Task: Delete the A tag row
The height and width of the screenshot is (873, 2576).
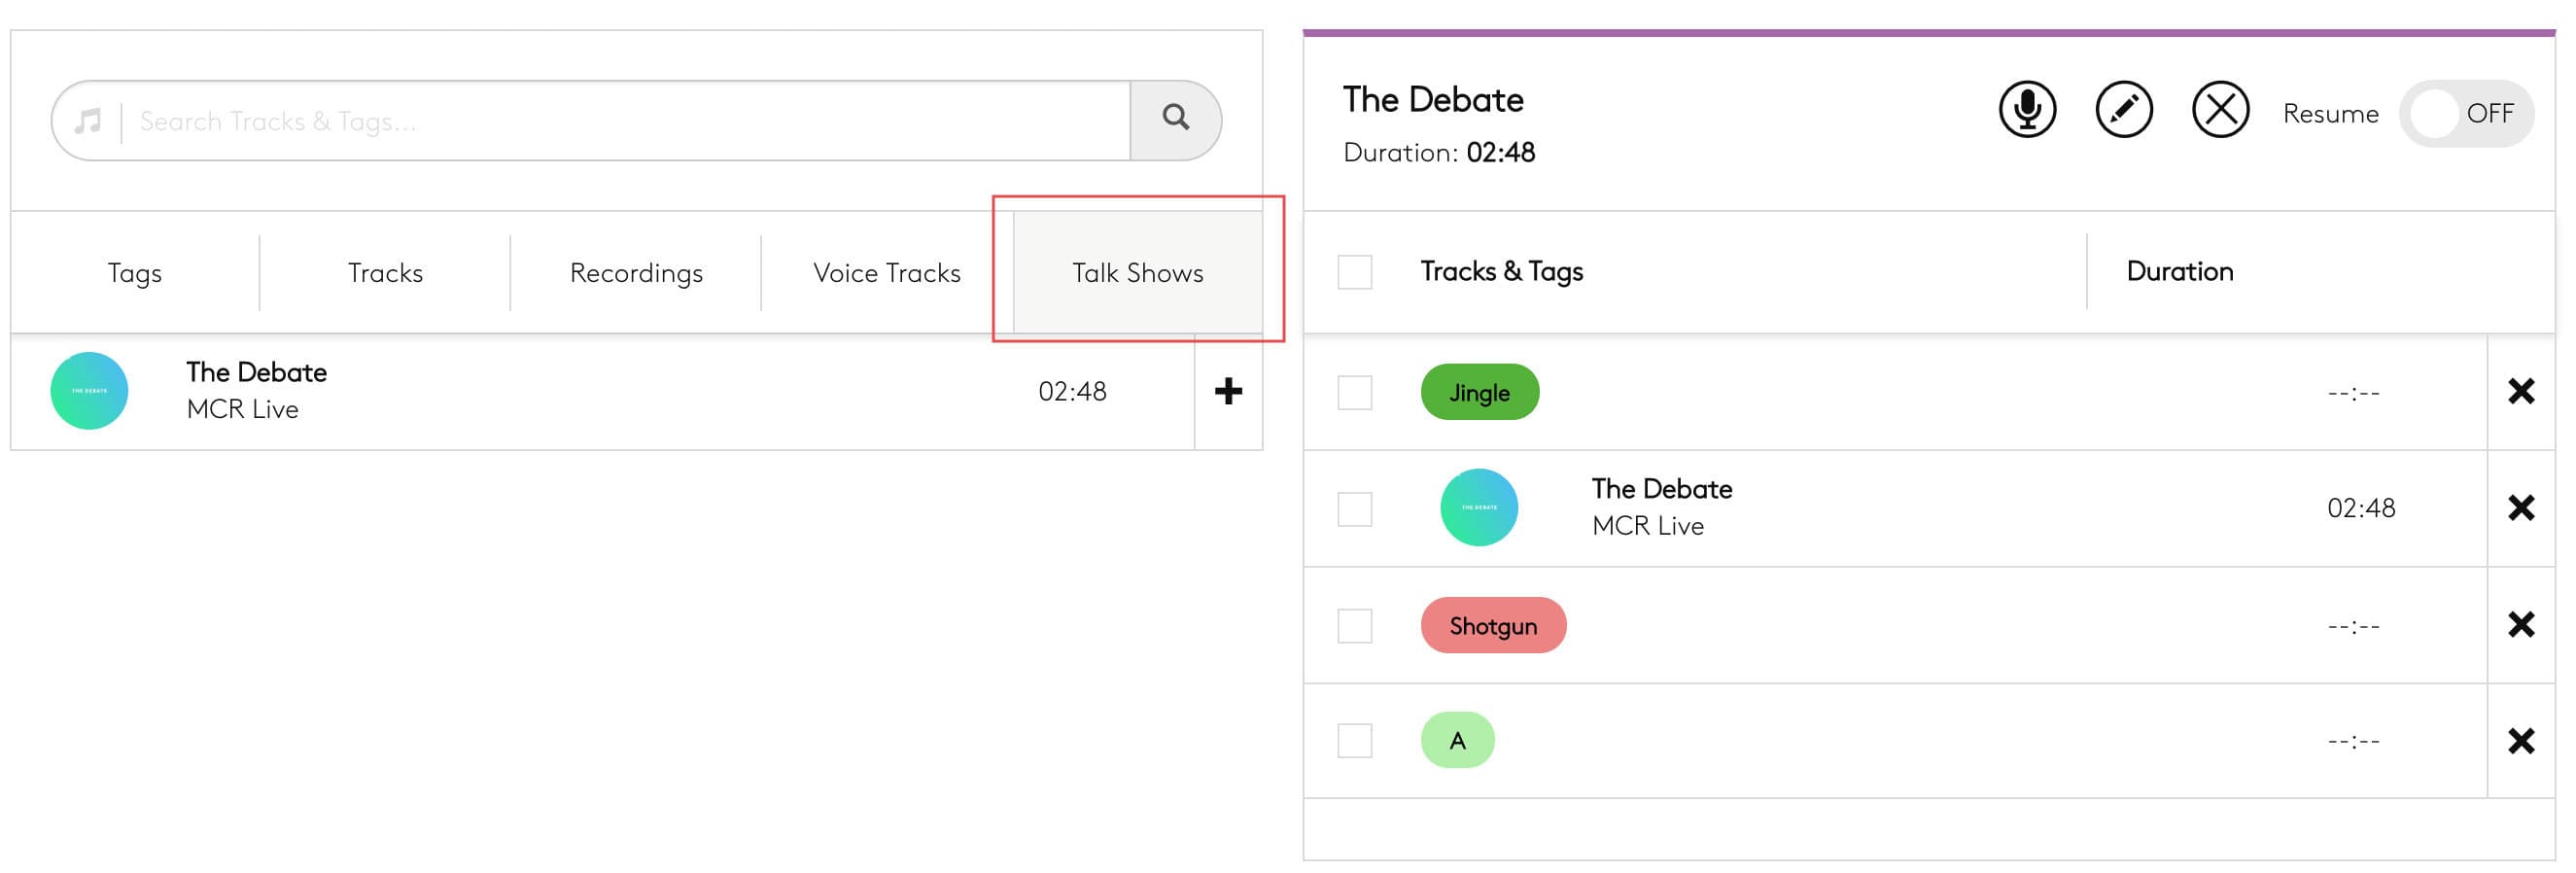Action: click(2520, 741)
